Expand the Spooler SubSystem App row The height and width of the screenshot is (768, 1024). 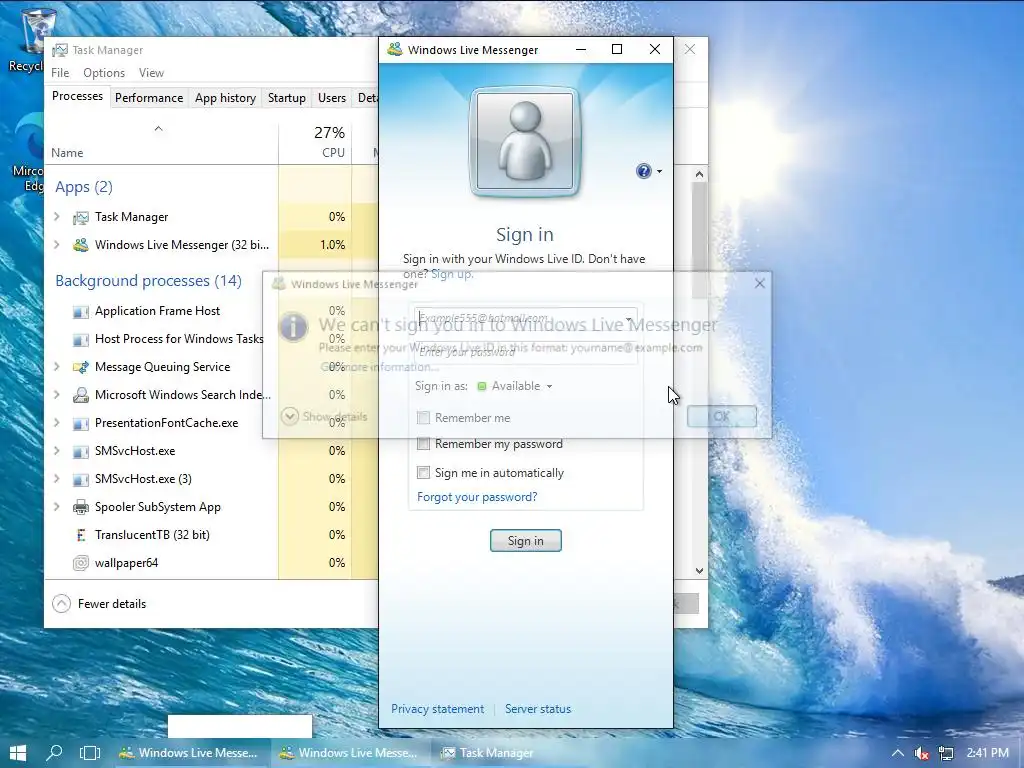[57, 507]
